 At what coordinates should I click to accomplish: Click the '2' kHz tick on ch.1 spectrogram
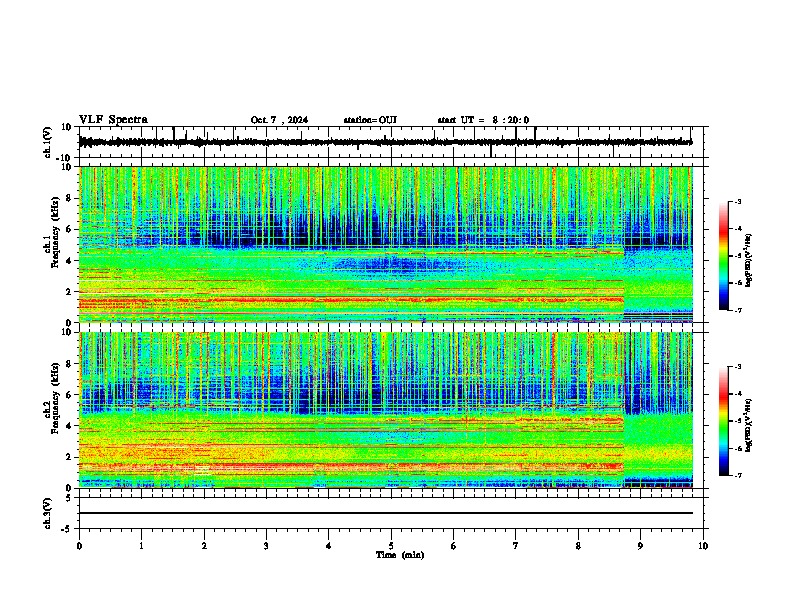pyautogui.click(x=70, y=292)
